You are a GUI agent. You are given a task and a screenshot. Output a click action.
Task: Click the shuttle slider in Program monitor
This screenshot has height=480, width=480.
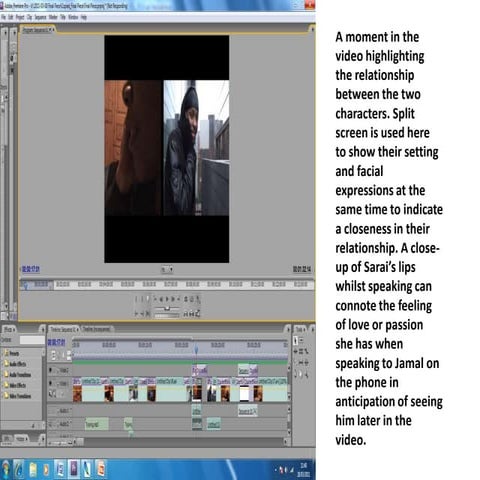pyautogui.click(x=167, y=308)
